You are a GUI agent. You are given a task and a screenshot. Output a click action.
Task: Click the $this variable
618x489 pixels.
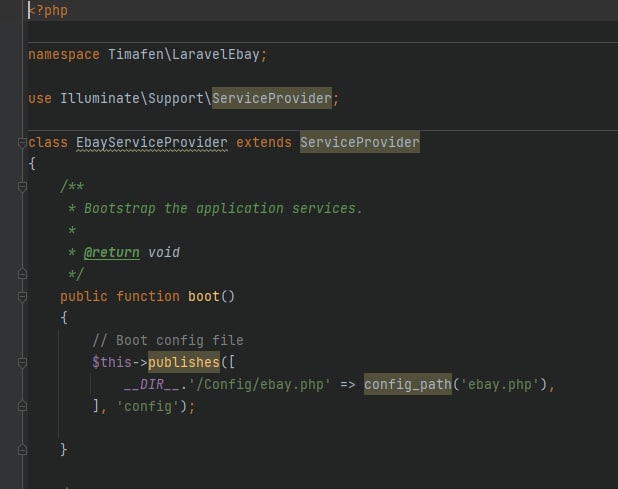click(112, 362)
